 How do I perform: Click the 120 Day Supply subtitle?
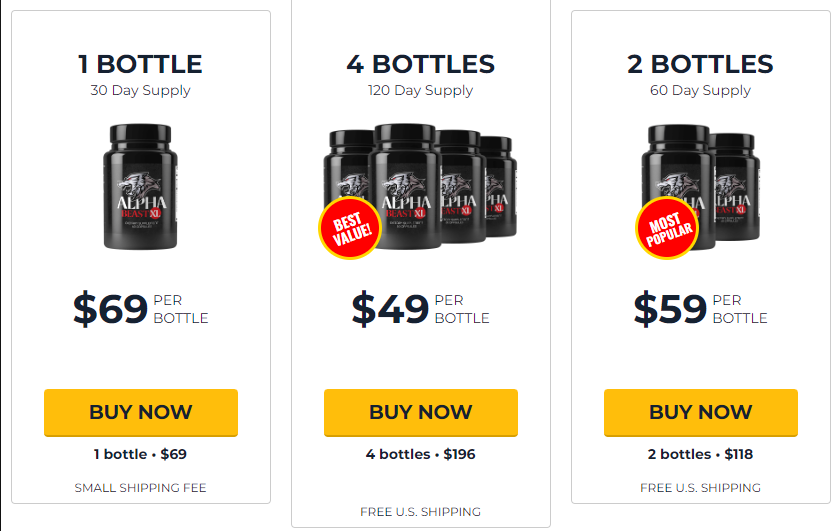tap(421, 90)
